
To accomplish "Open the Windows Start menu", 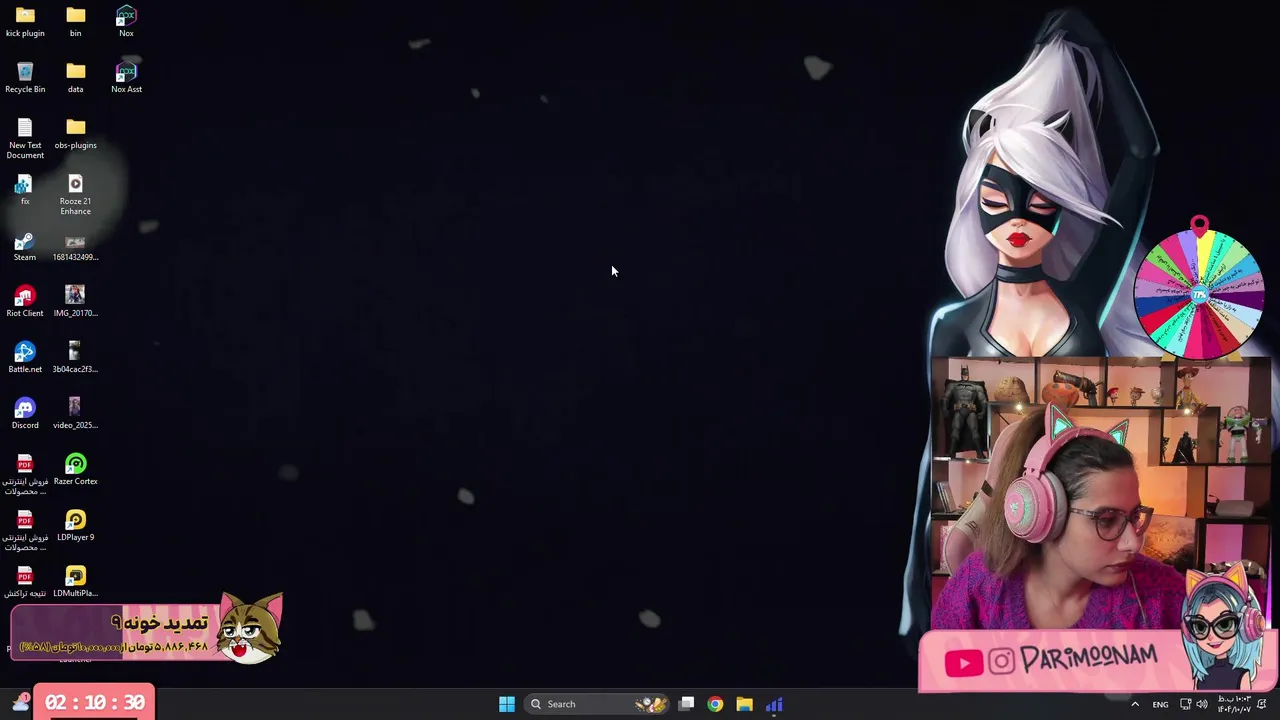I will click(x=507, y=704).
